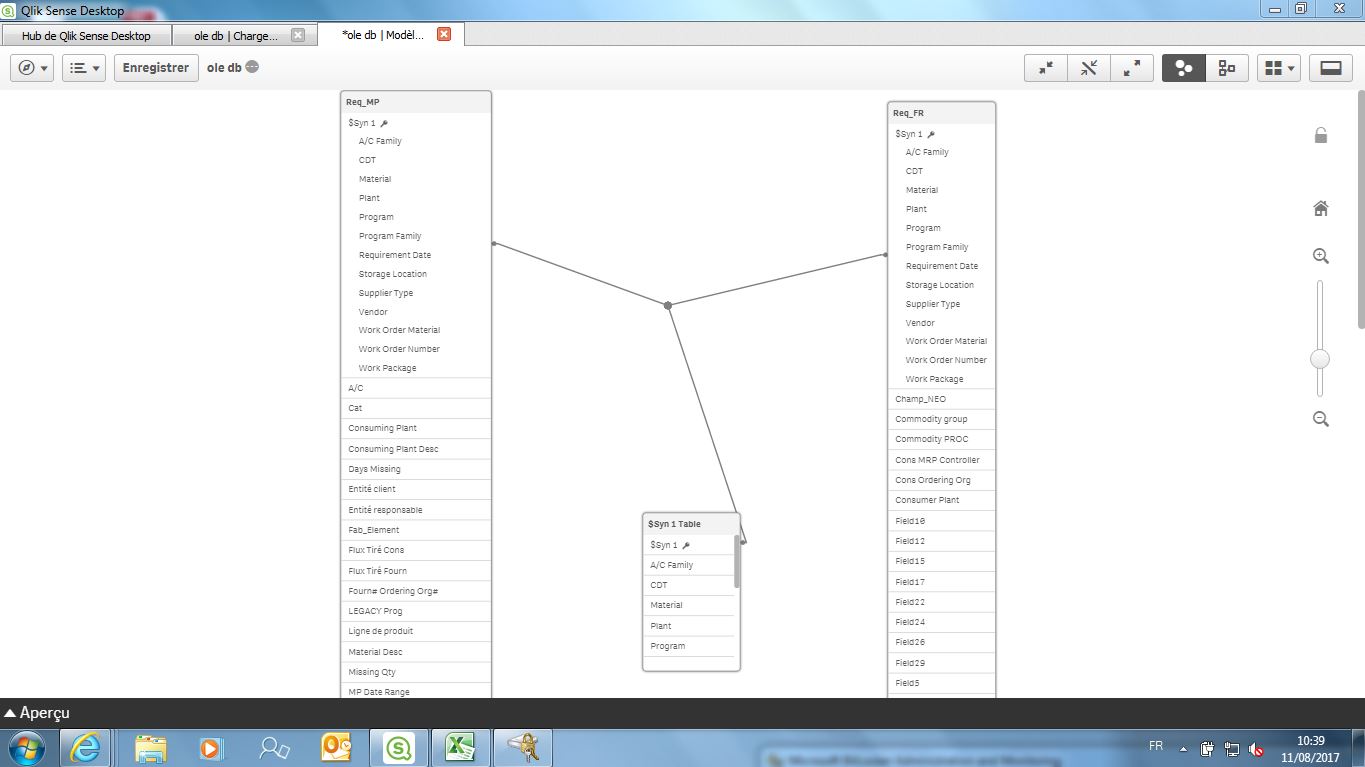Select A/C Family field in $Syn 1 Table
The width and height of the screenshot is (1365, 767).
[x=688, y=565]
